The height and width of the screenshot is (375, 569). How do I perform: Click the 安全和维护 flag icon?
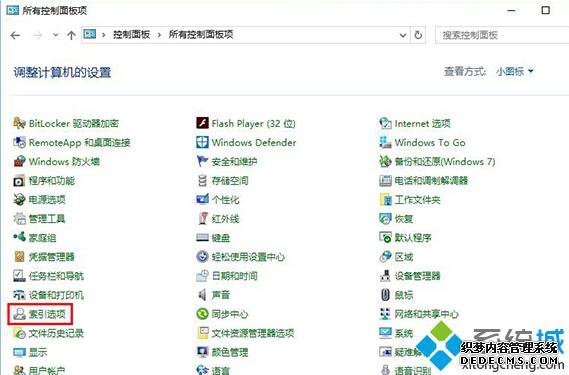tap(202, 161)
